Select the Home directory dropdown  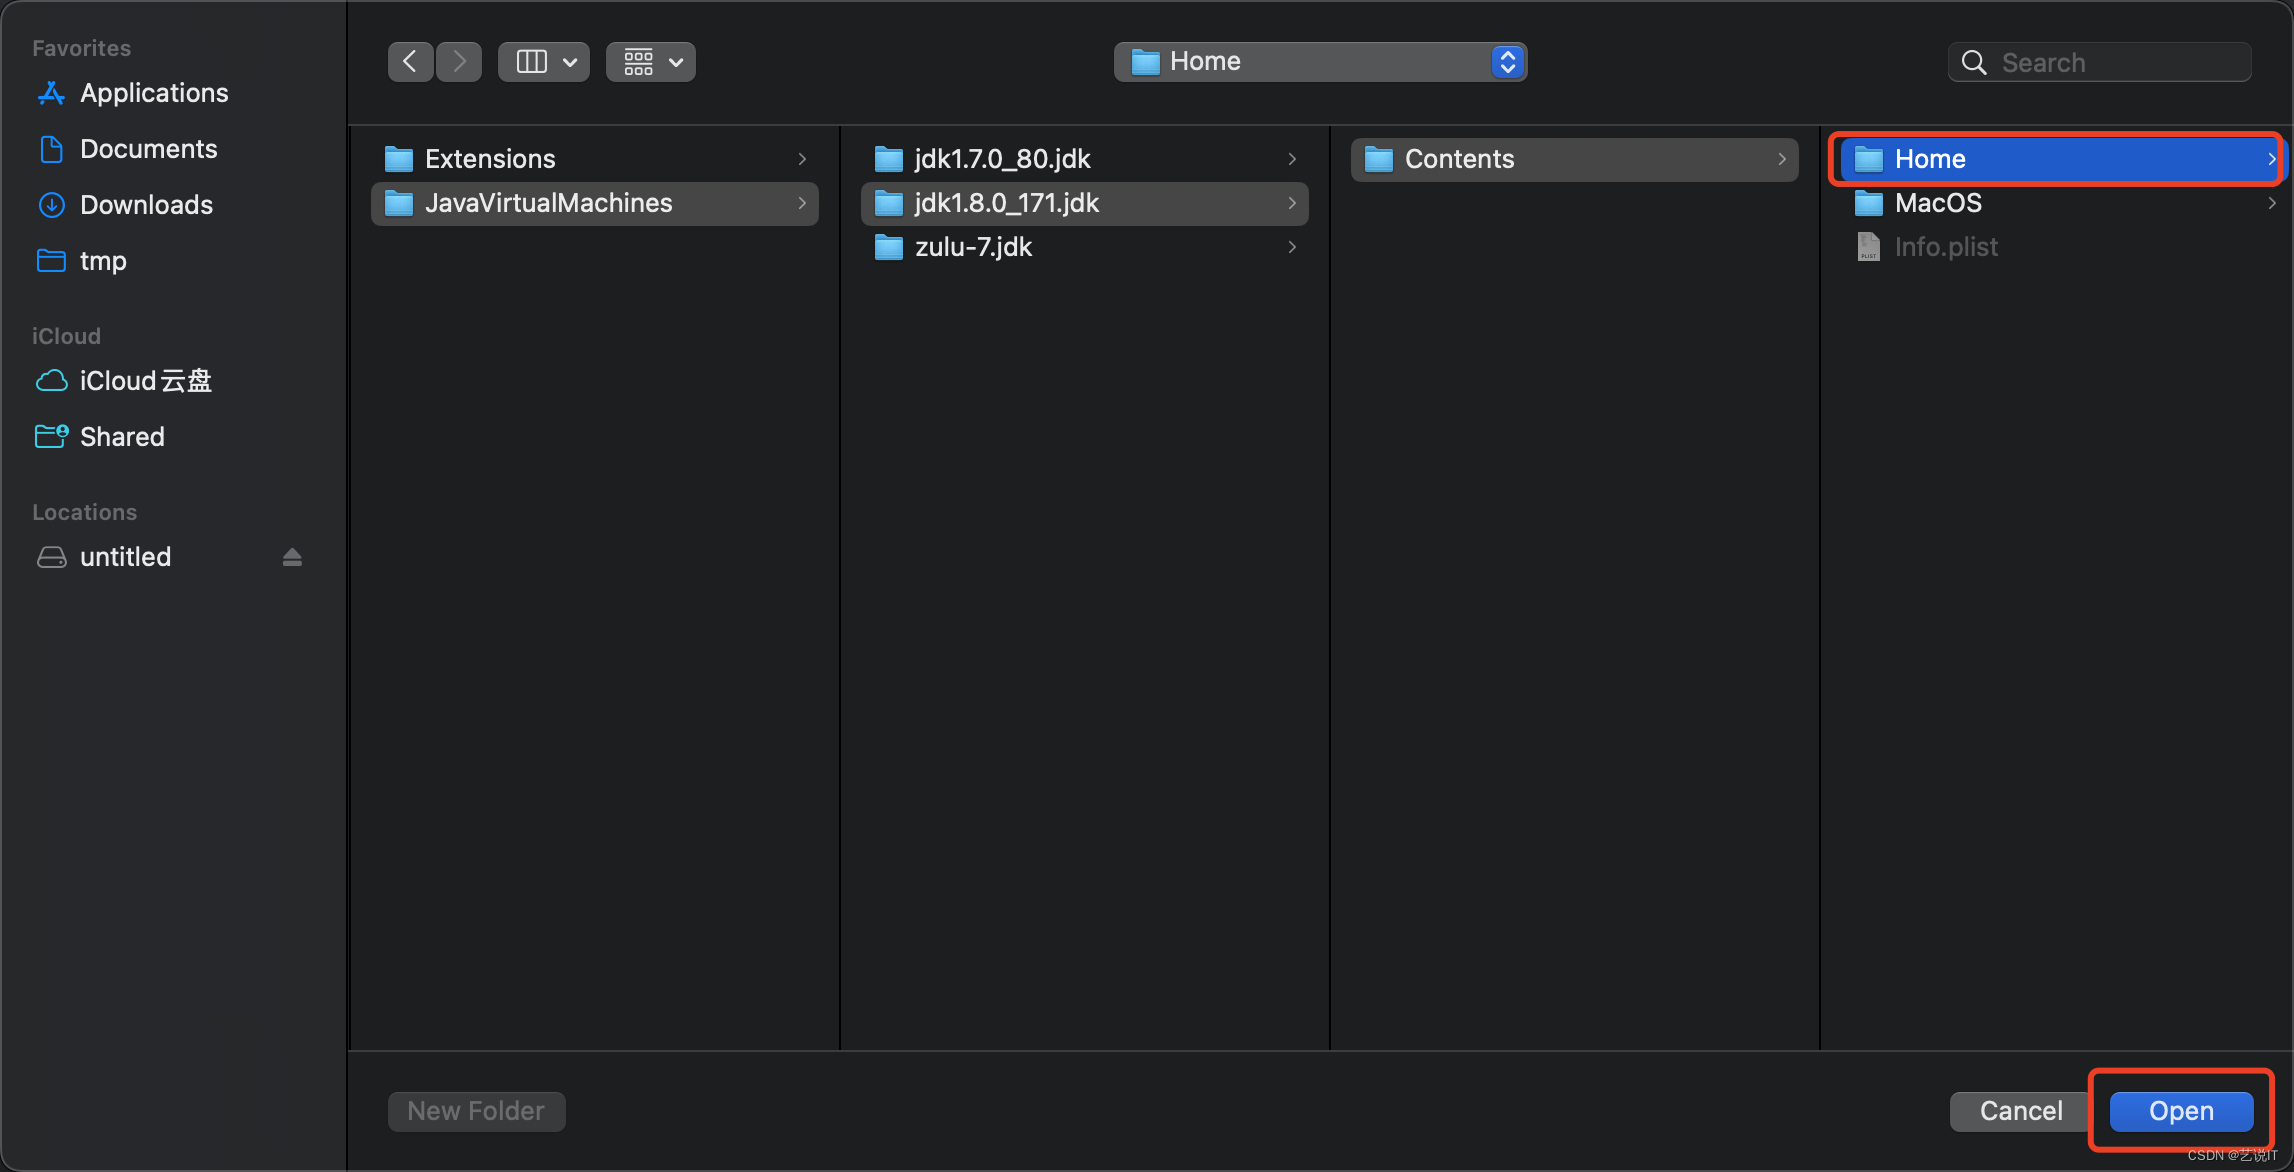coord(1323,60)
